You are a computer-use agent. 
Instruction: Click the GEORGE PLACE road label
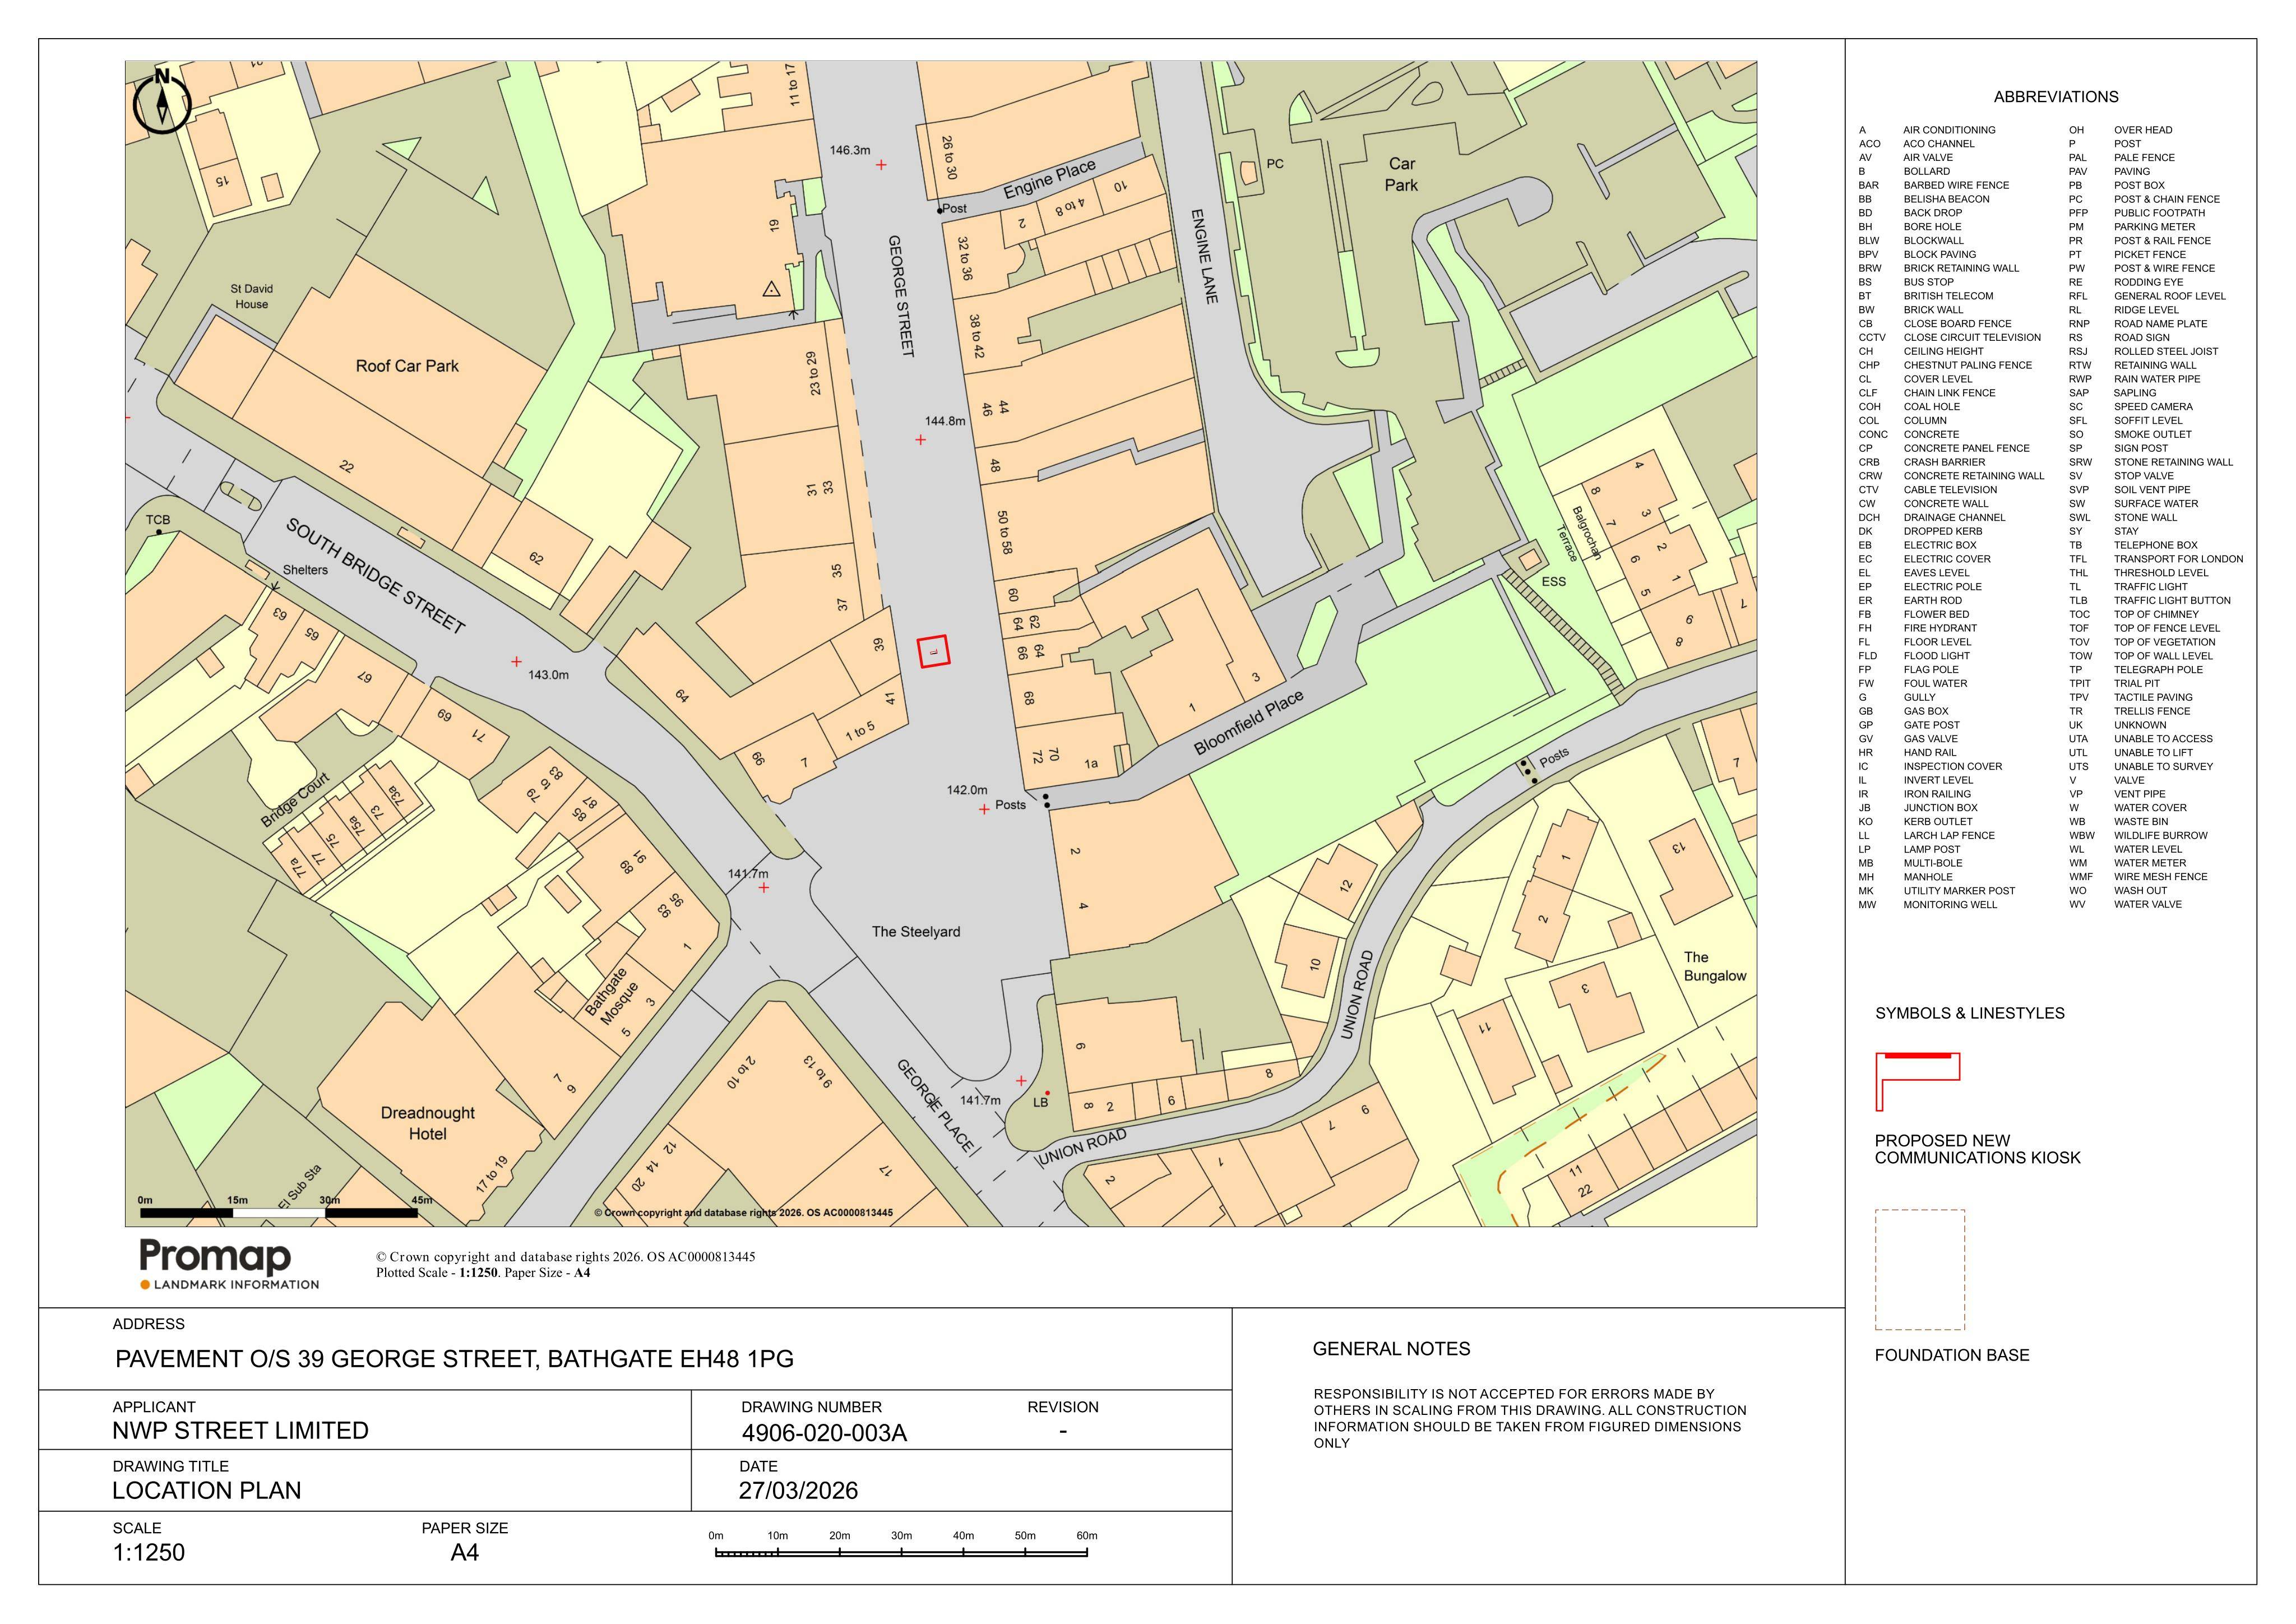[x=935, y=1105]
